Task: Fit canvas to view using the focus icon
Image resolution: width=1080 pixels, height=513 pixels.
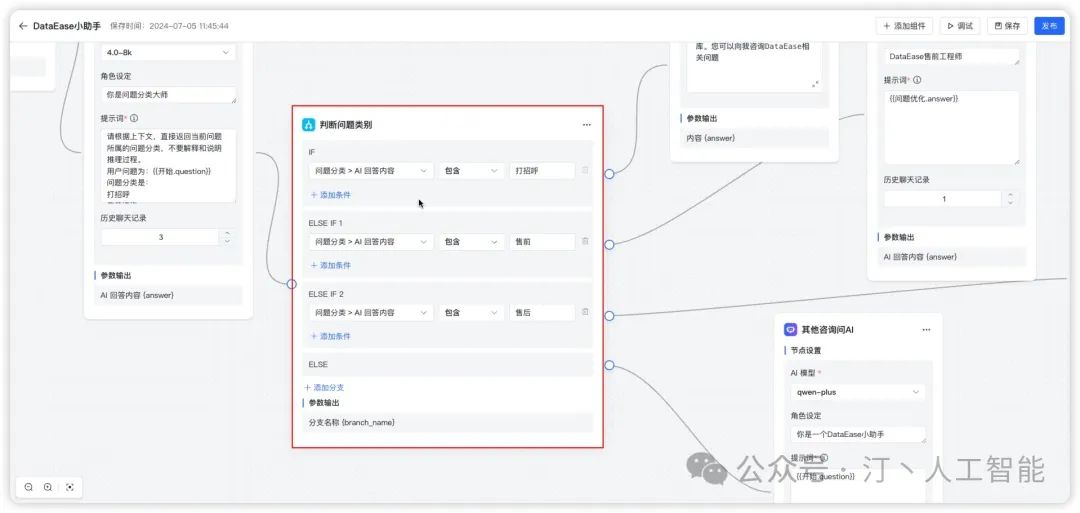Action: 70,487
